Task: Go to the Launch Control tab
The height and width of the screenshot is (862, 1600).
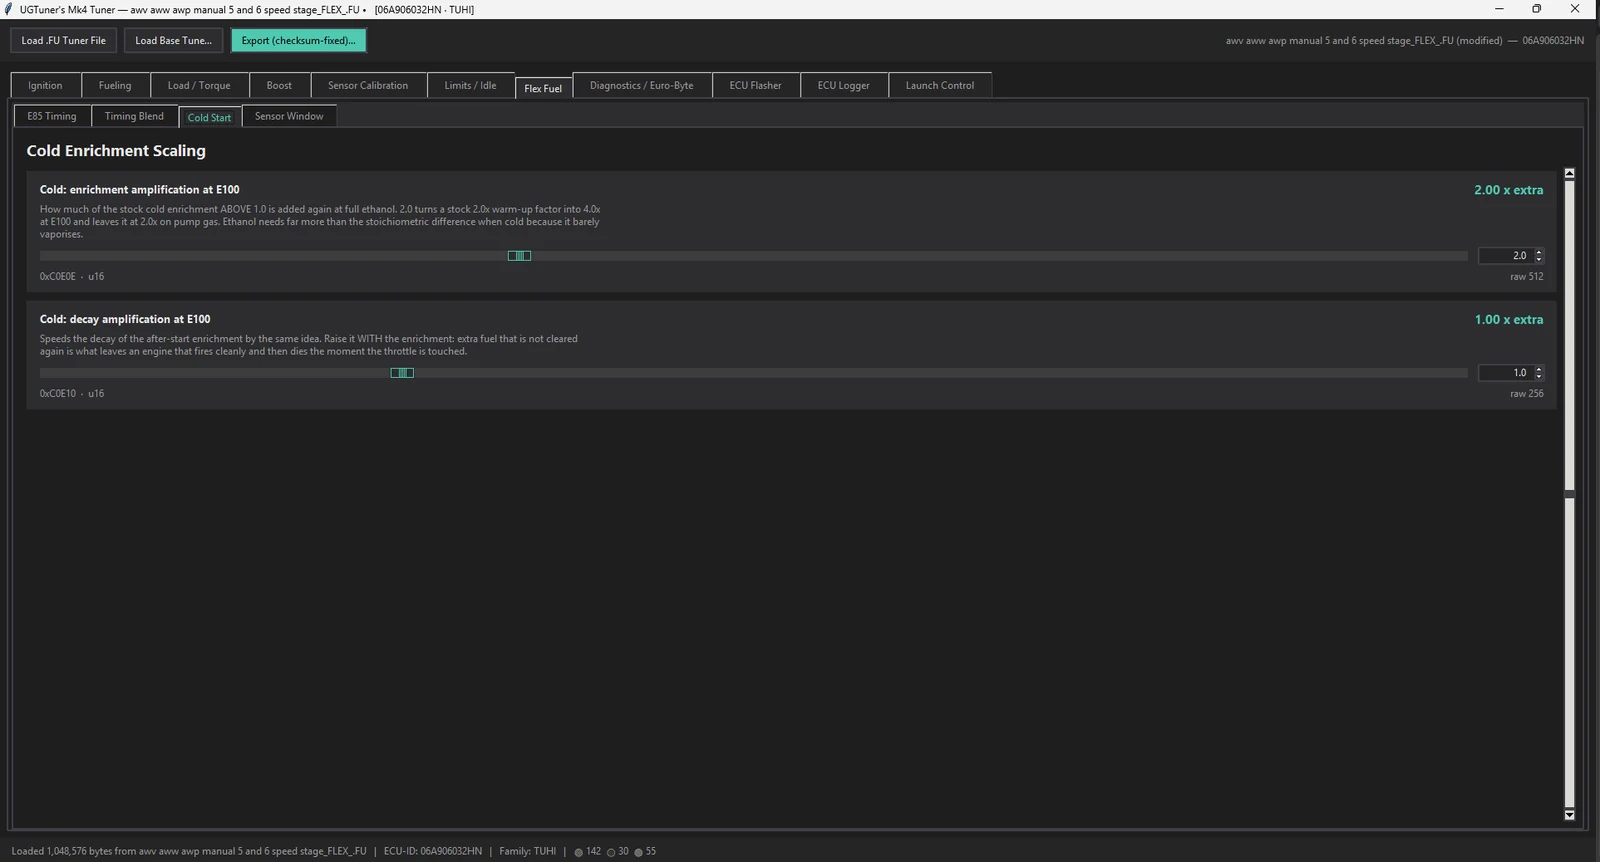Action: (940, 85)
